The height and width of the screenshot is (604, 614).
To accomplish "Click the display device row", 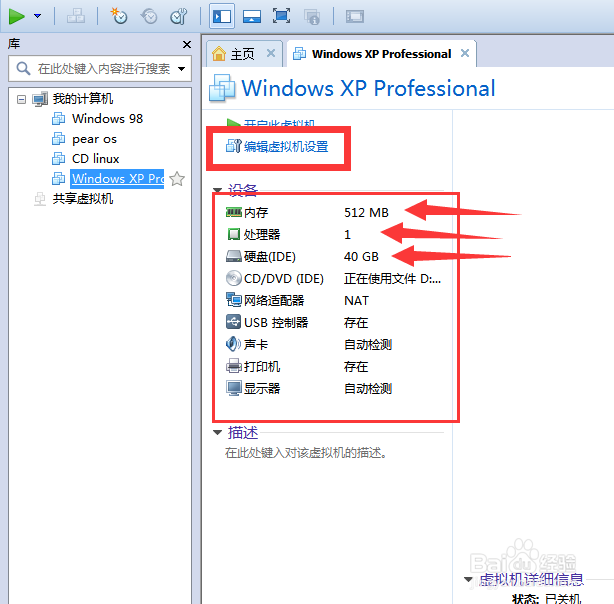I will click(335, 388).
